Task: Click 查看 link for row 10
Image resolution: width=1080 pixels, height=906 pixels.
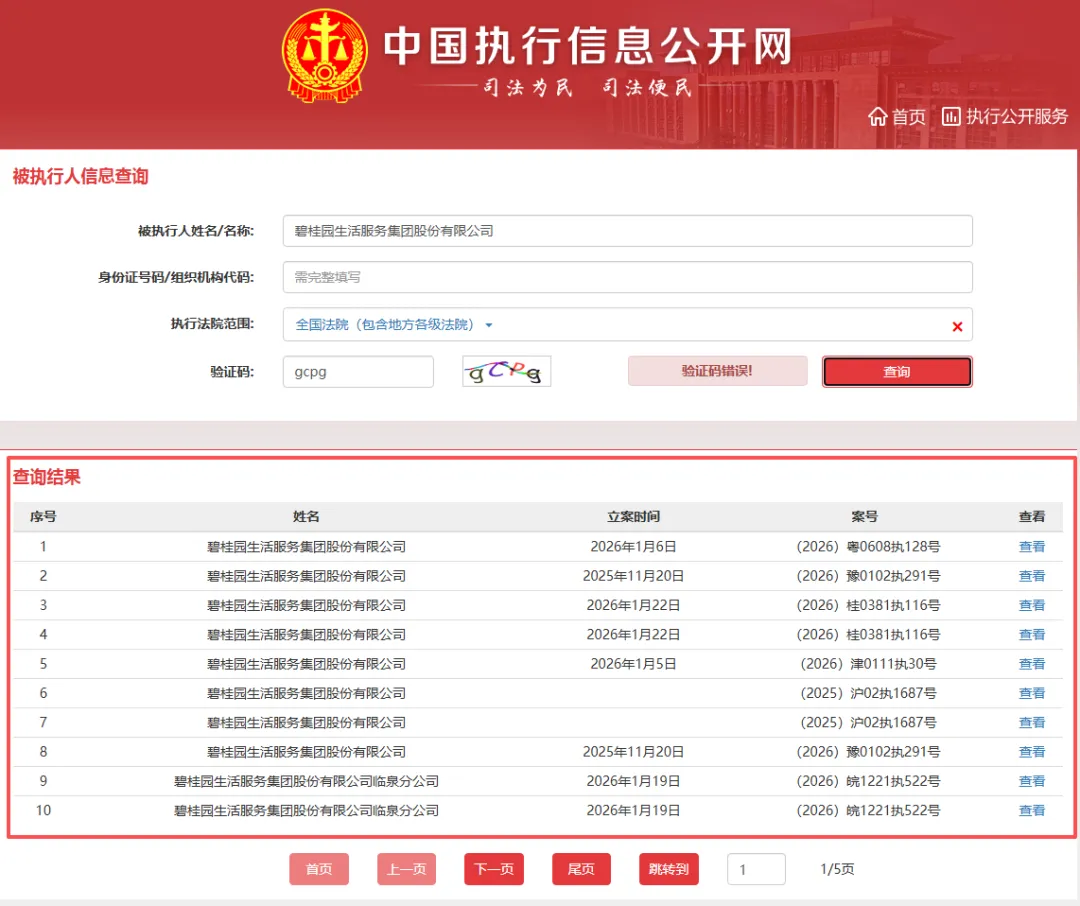Action: click(1032, 810)
